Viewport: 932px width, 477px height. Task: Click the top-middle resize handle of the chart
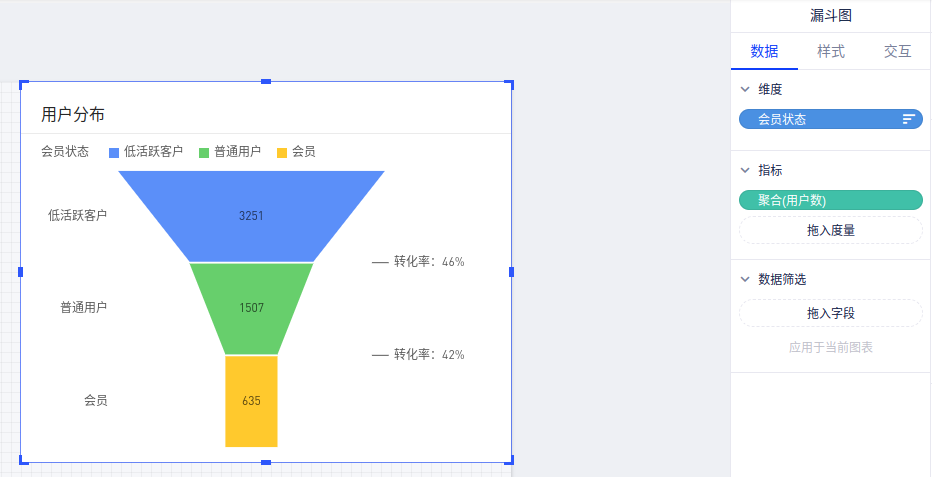pyautogui.click(x=266, y=81)
